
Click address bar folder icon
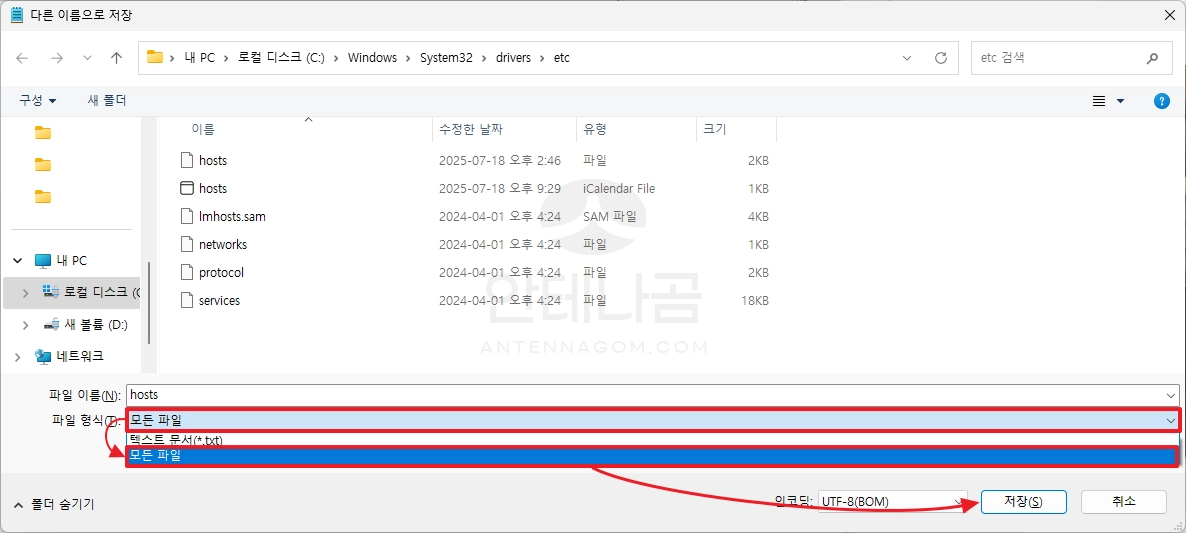tap(155, 57)
